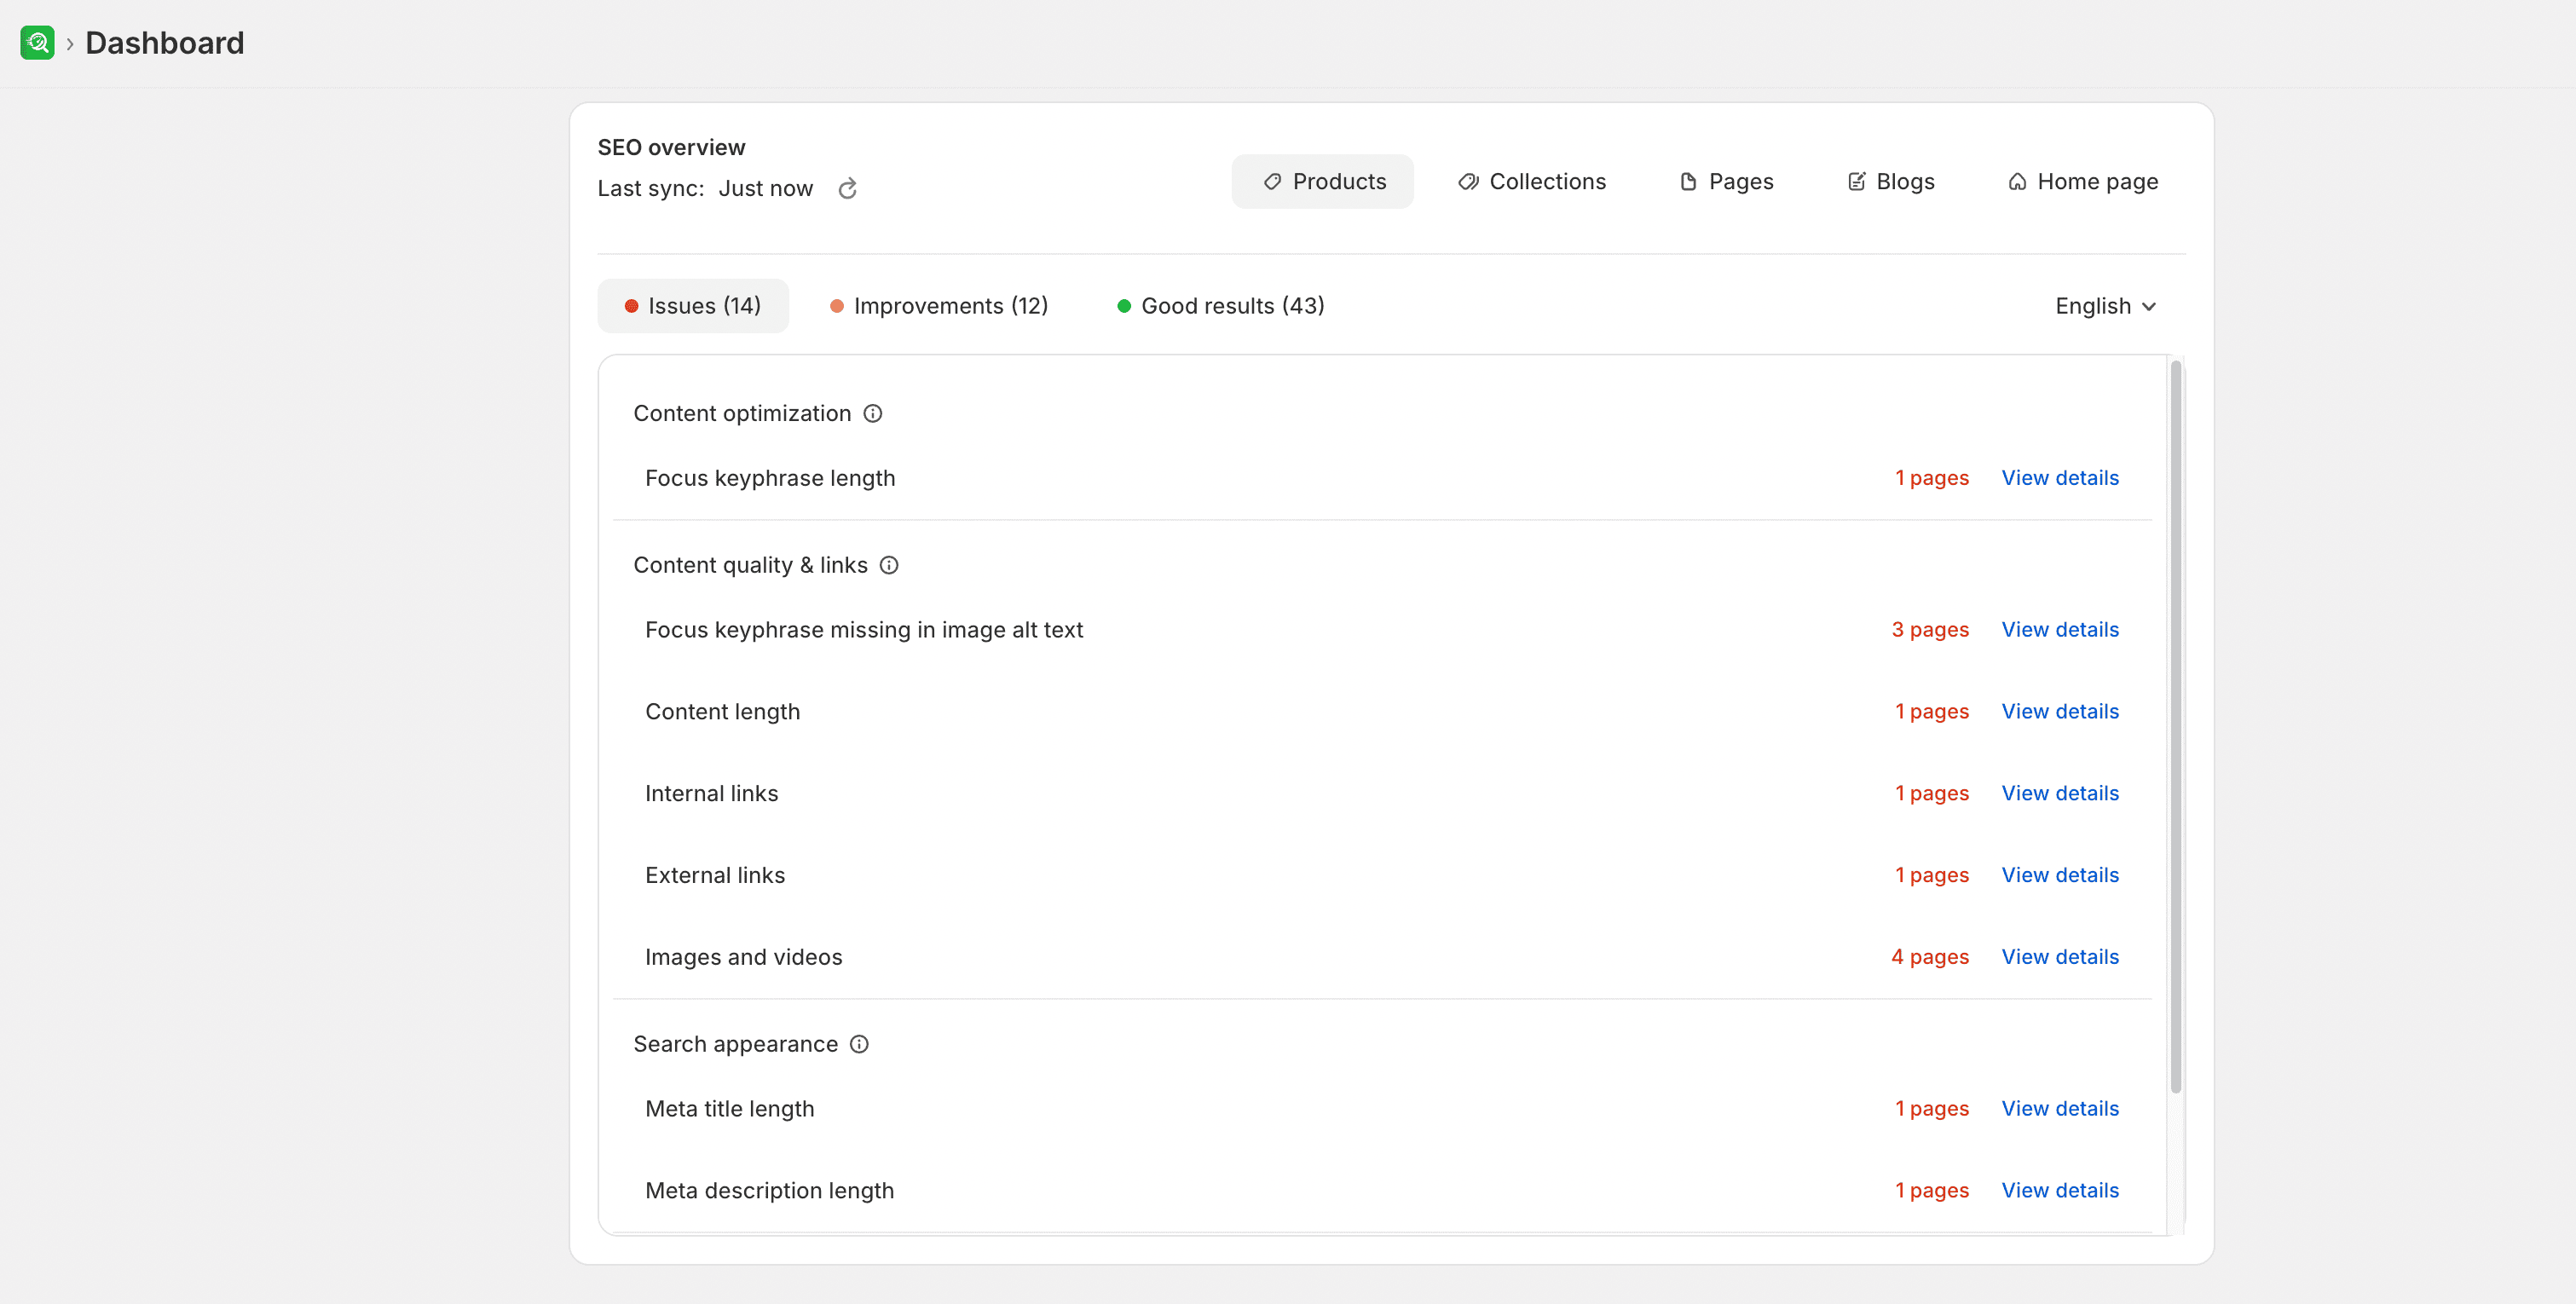View details for Images and videos
The height and width of the screenshot is (1304, 2576).
(2060, 958)
